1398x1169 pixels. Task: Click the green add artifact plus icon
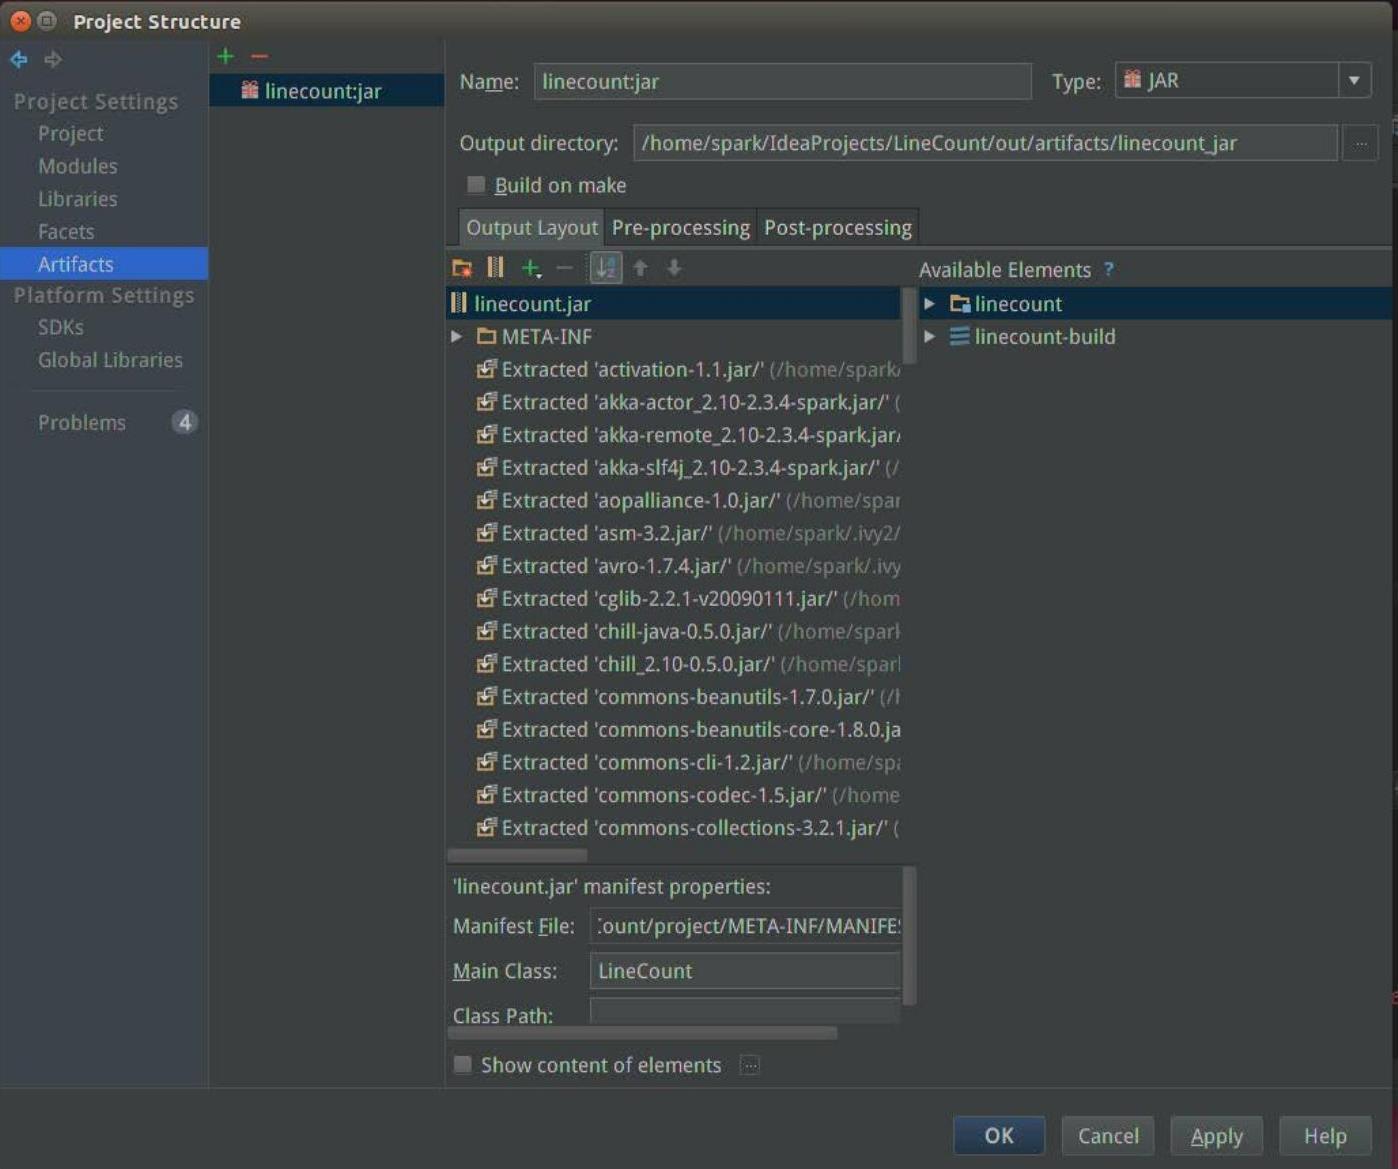tap(226, 57)
